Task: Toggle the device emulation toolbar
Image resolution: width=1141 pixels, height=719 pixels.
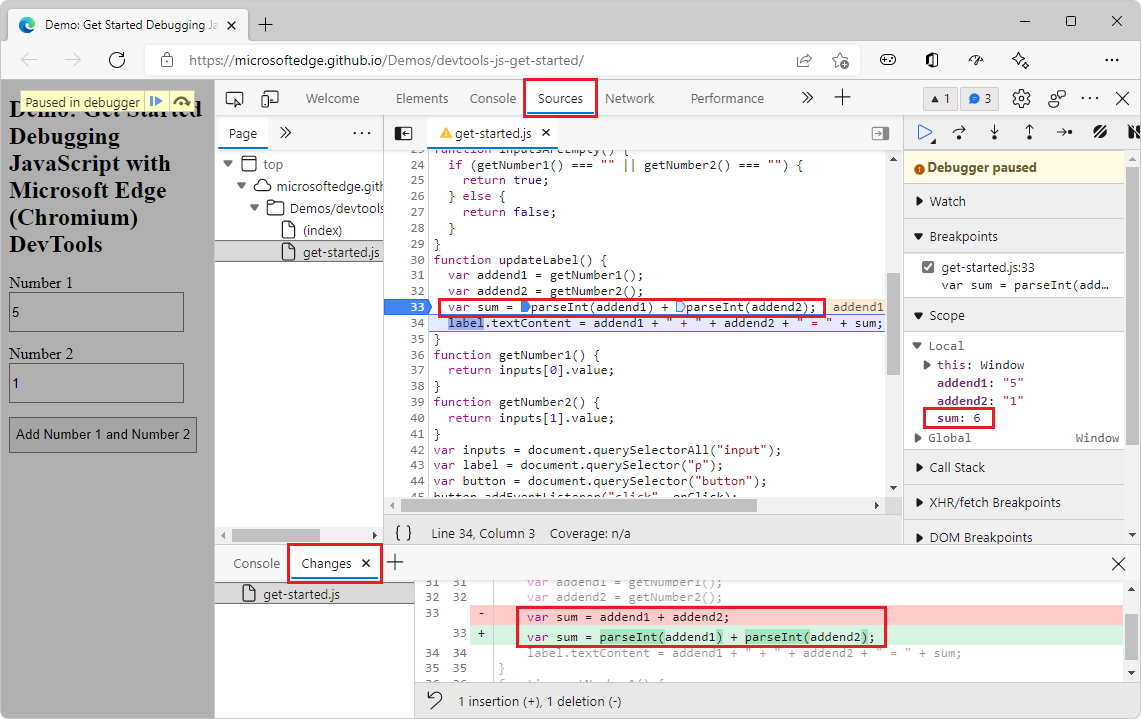Action: 268,98
